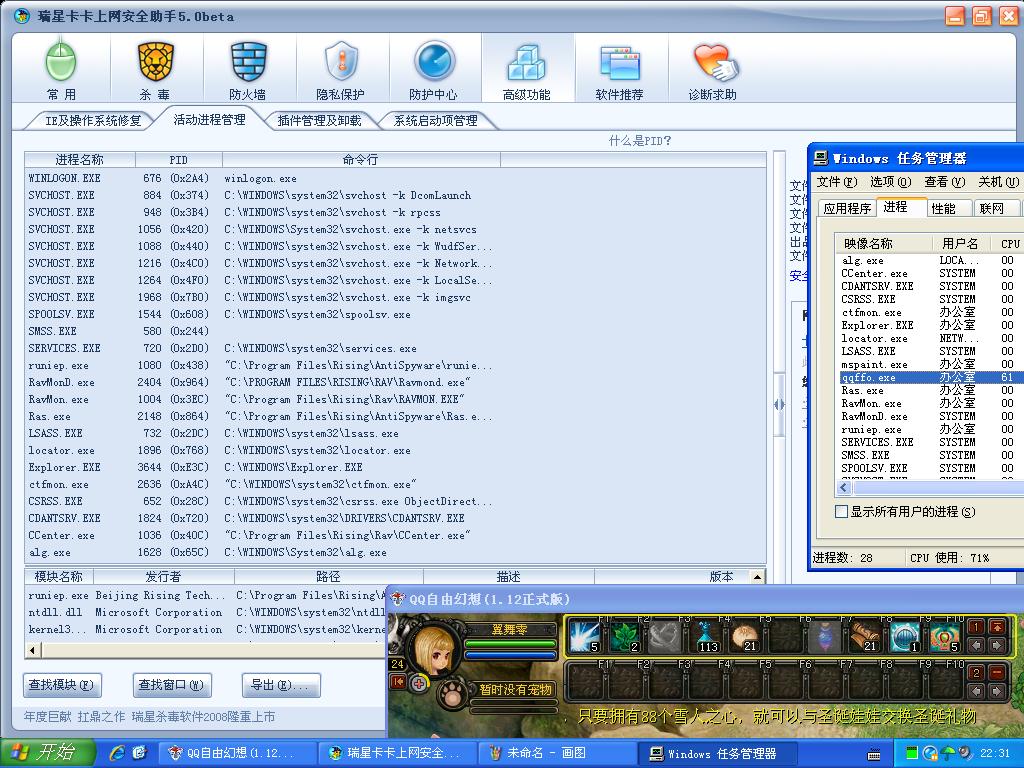Click the first green tray icon
This screenshot has height=768, width=1024.
(x=912, y=754)
